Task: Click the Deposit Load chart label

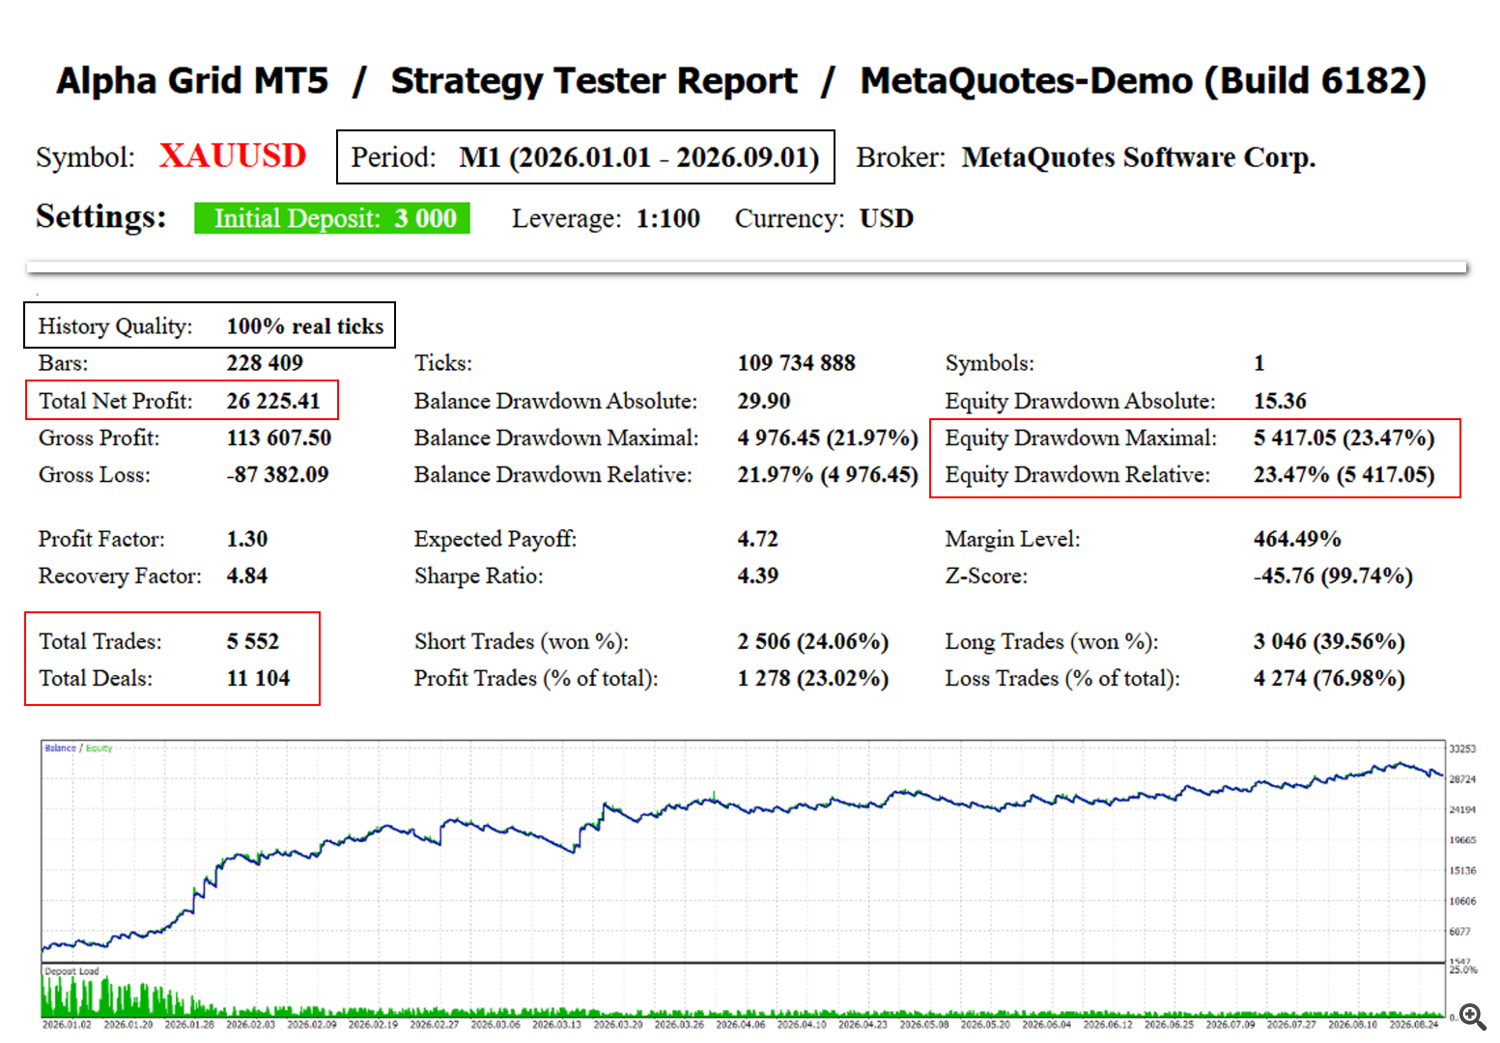Action: point(72,971)
